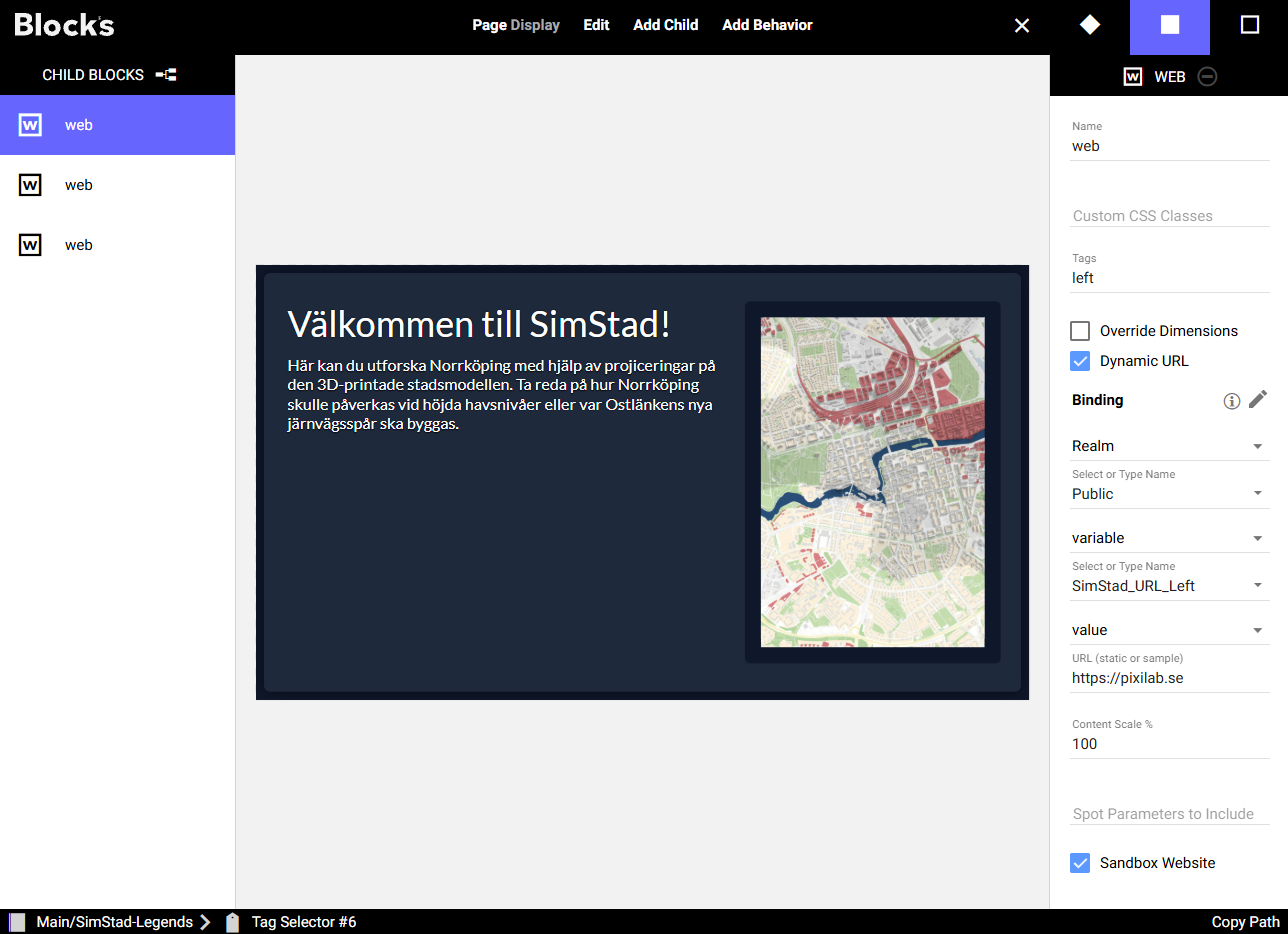Disable the Sandbox Website checkbox

tap(1080, 863)
